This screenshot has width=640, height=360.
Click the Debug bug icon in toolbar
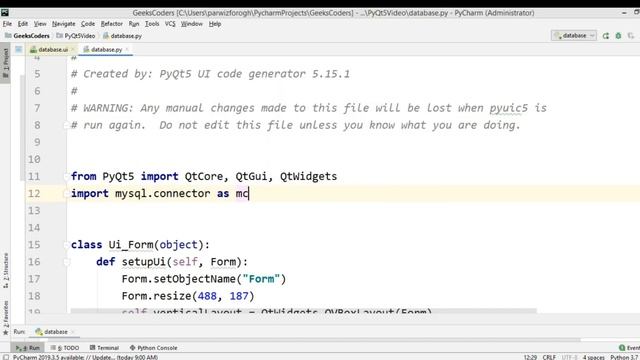tap(618, 36)
